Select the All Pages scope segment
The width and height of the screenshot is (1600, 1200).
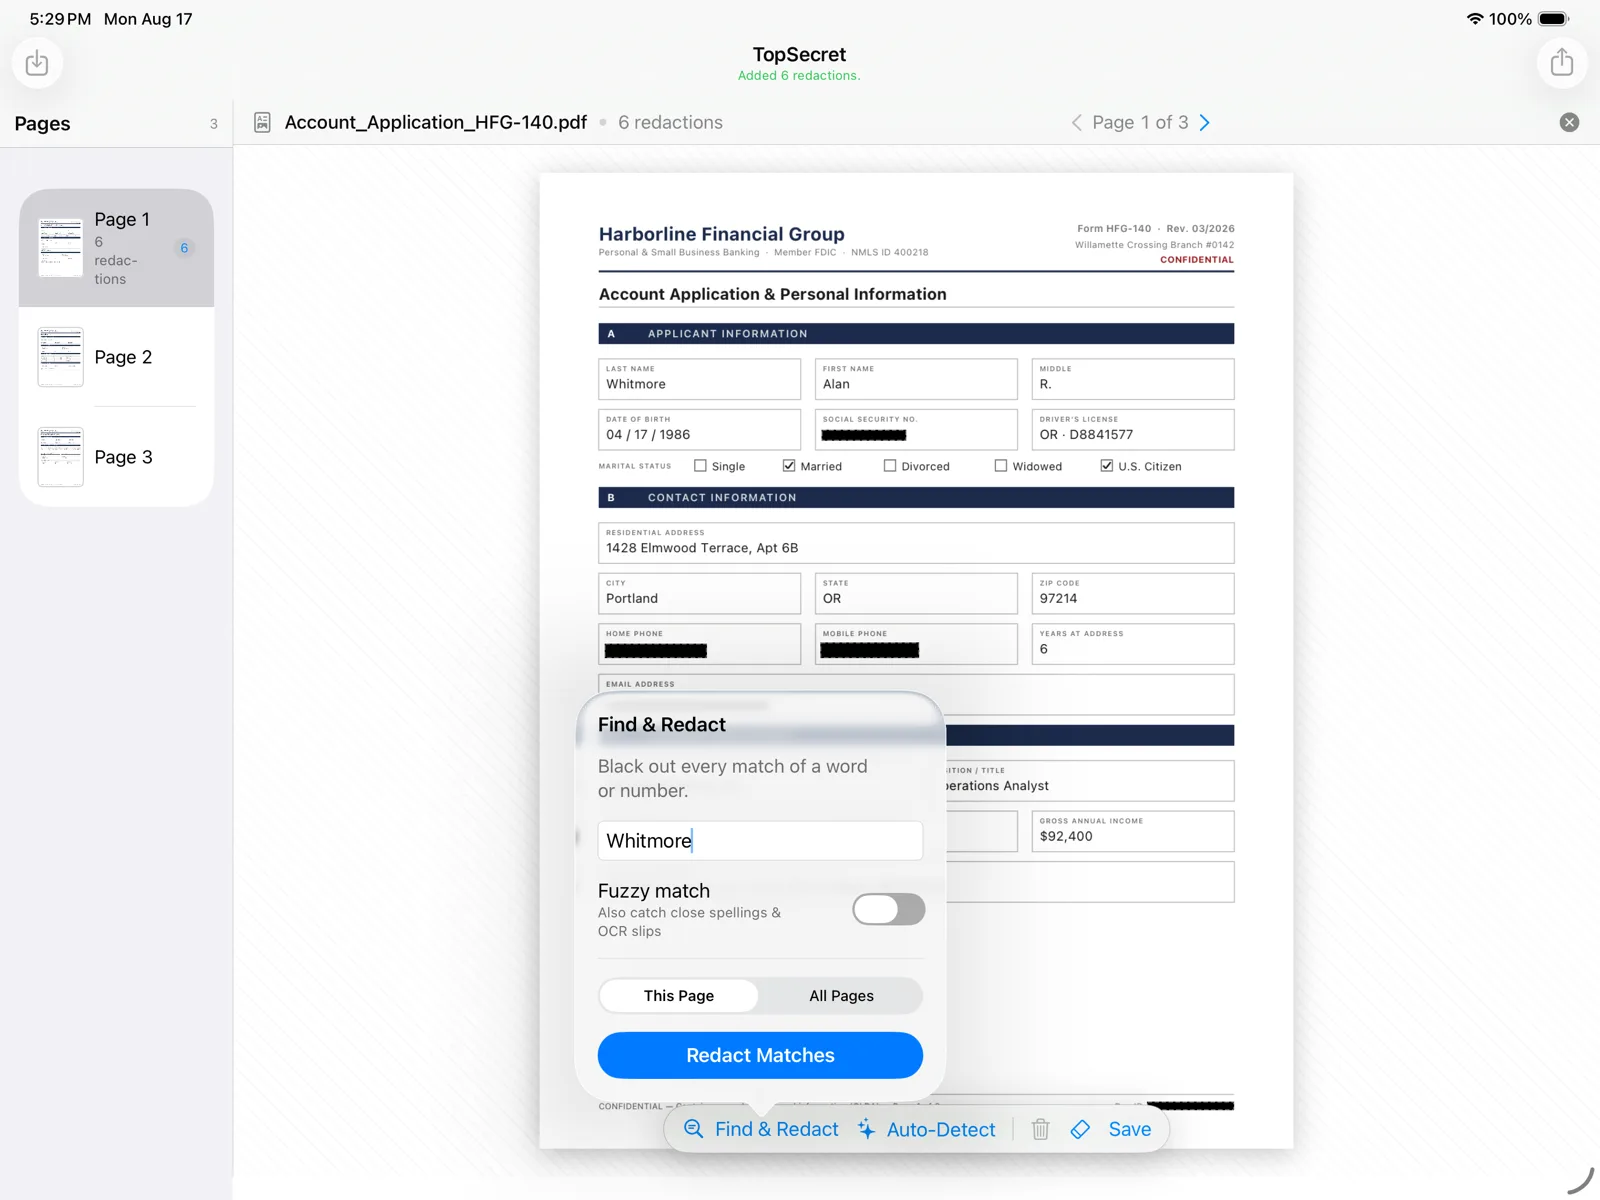point(841,996)
